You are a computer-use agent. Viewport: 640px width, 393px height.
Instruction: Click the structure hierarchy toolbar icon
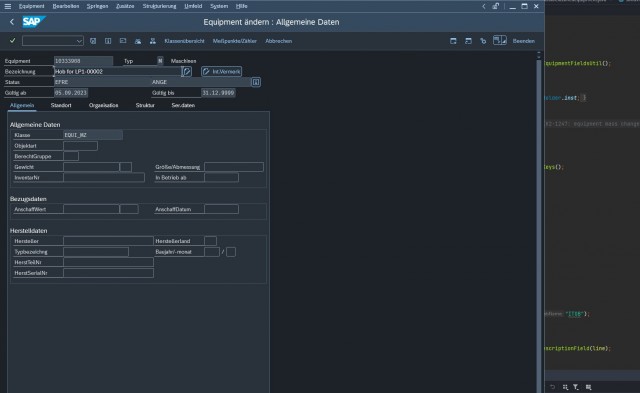[x=153, y=41]
